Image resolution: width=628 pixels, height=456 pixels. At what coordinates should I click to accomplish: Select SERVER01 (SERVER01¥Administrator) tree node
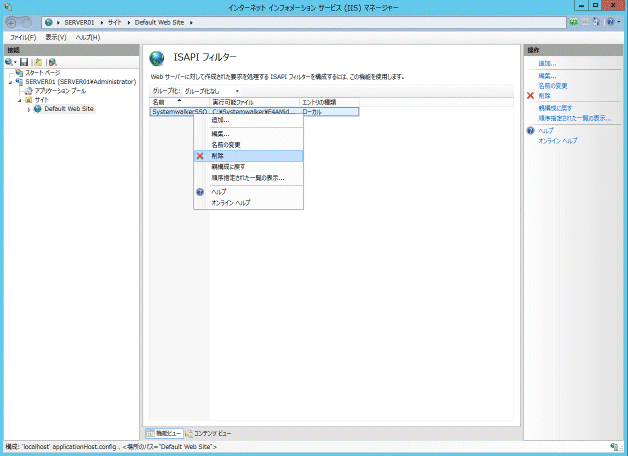81,82
